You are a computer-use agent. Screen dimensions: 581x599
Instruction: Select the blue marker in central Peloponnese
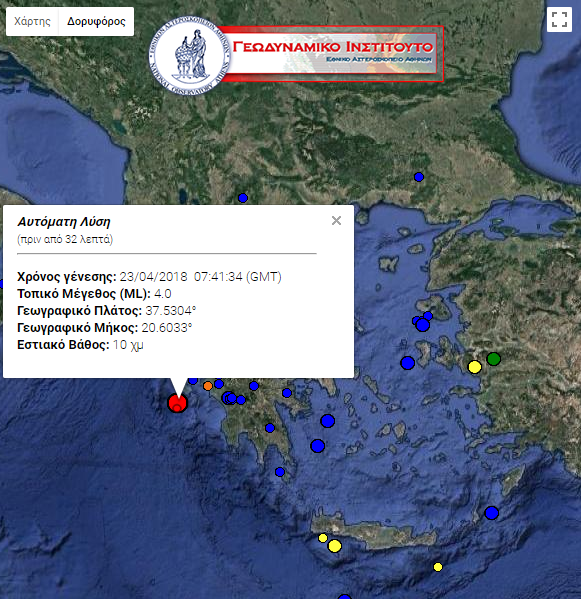coord(270,428)
